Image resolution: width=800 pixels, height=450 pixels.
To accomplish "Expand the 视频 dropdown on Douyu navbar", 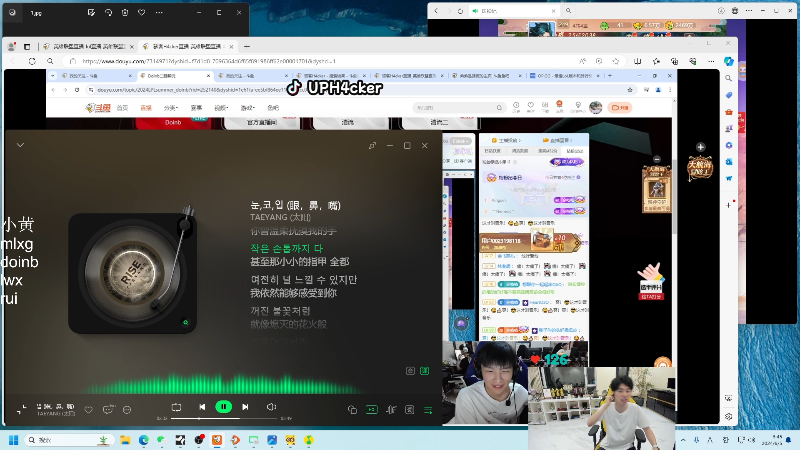I will pos(221,108).
